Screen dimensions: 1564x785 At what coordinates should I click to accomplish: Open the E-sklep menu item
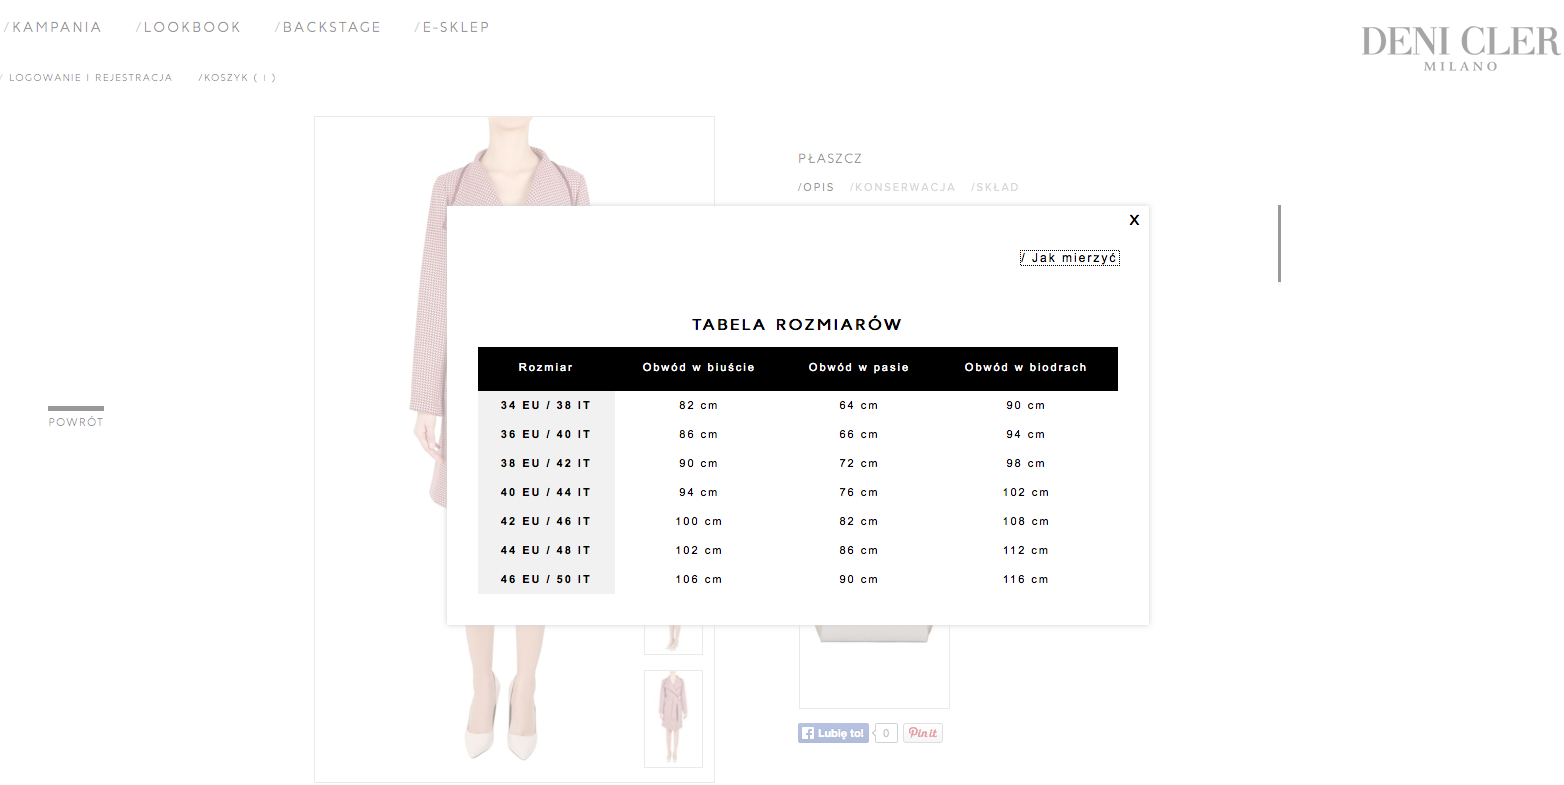(x=452, y=27)
